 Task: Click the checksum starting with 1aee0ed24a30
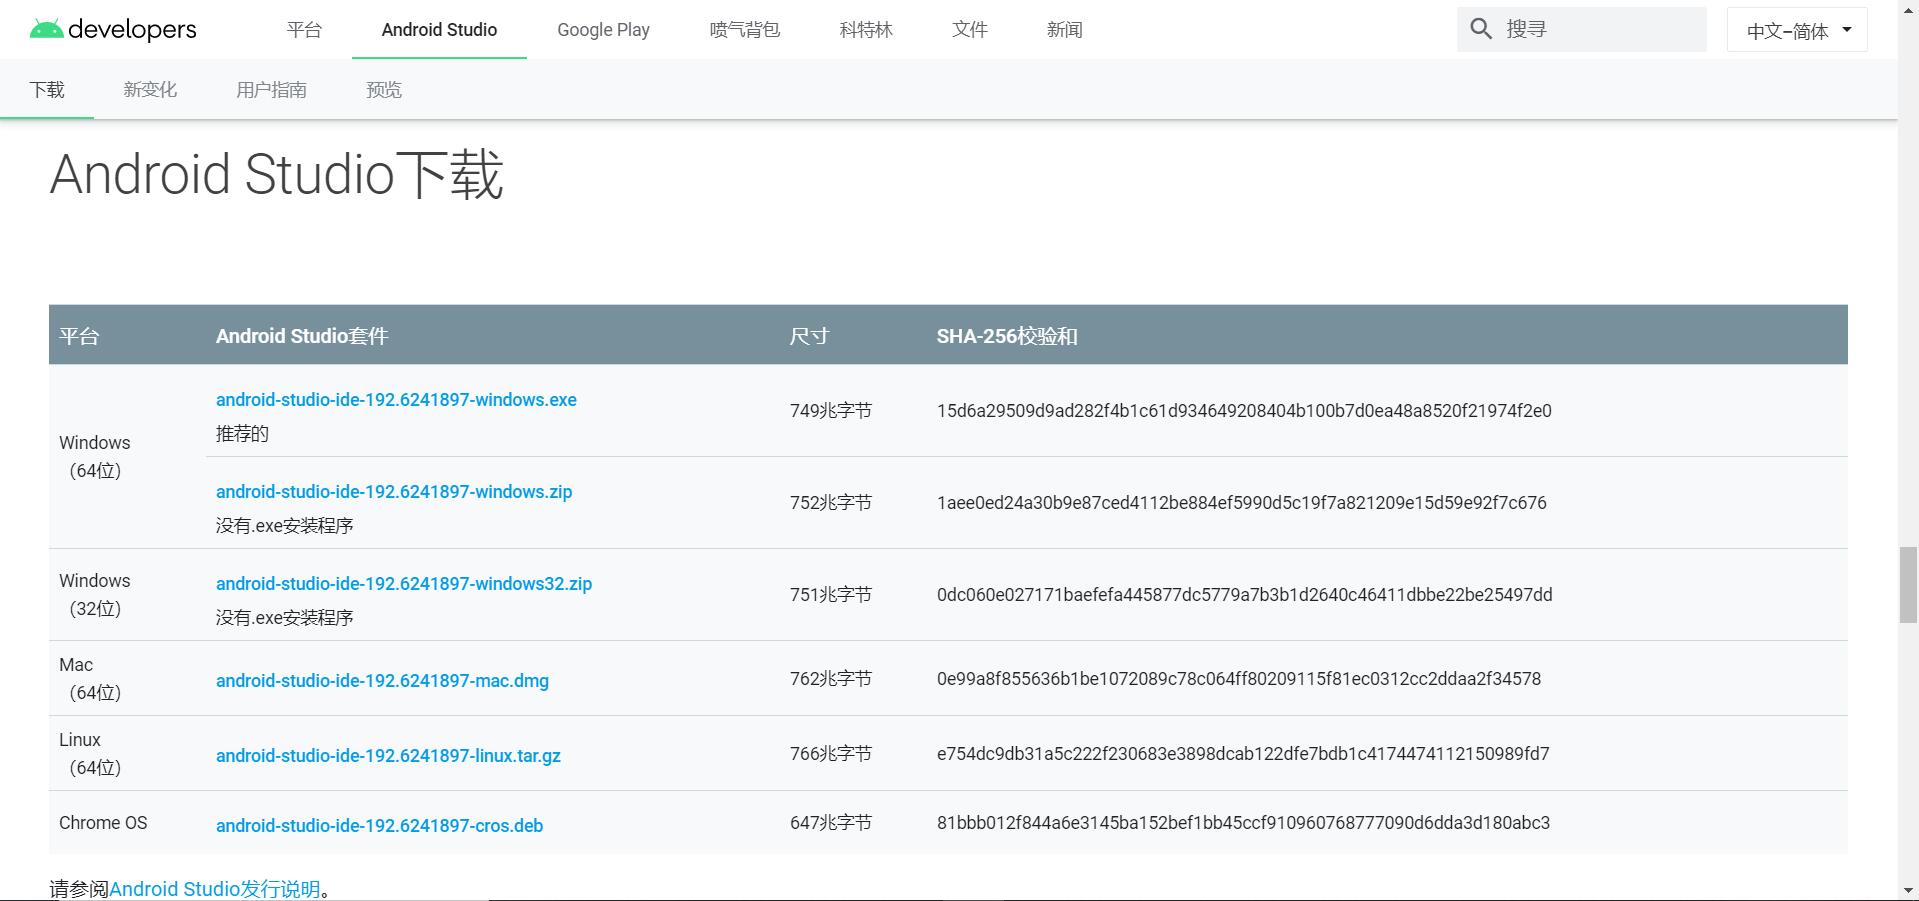coord(1241,503)
